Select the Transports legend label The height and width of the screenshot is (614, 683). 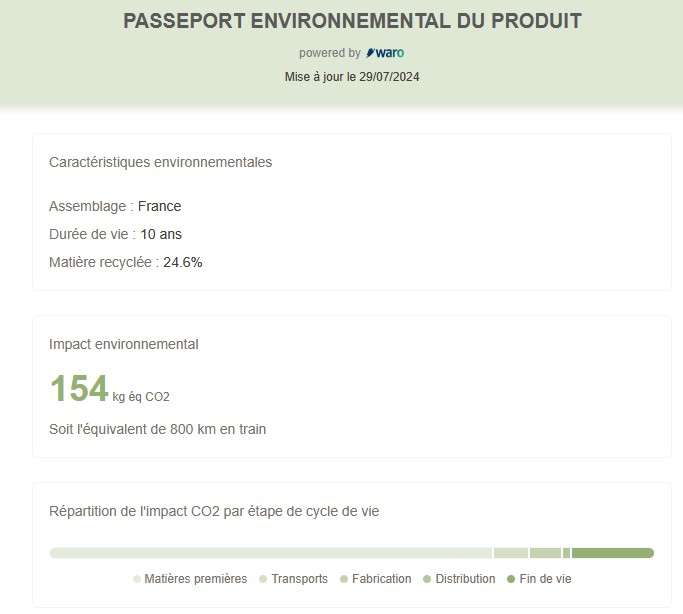(300, 579)
